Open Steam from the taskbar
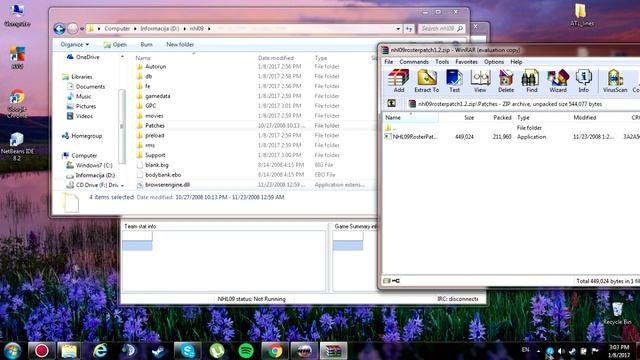 point(158,351)
